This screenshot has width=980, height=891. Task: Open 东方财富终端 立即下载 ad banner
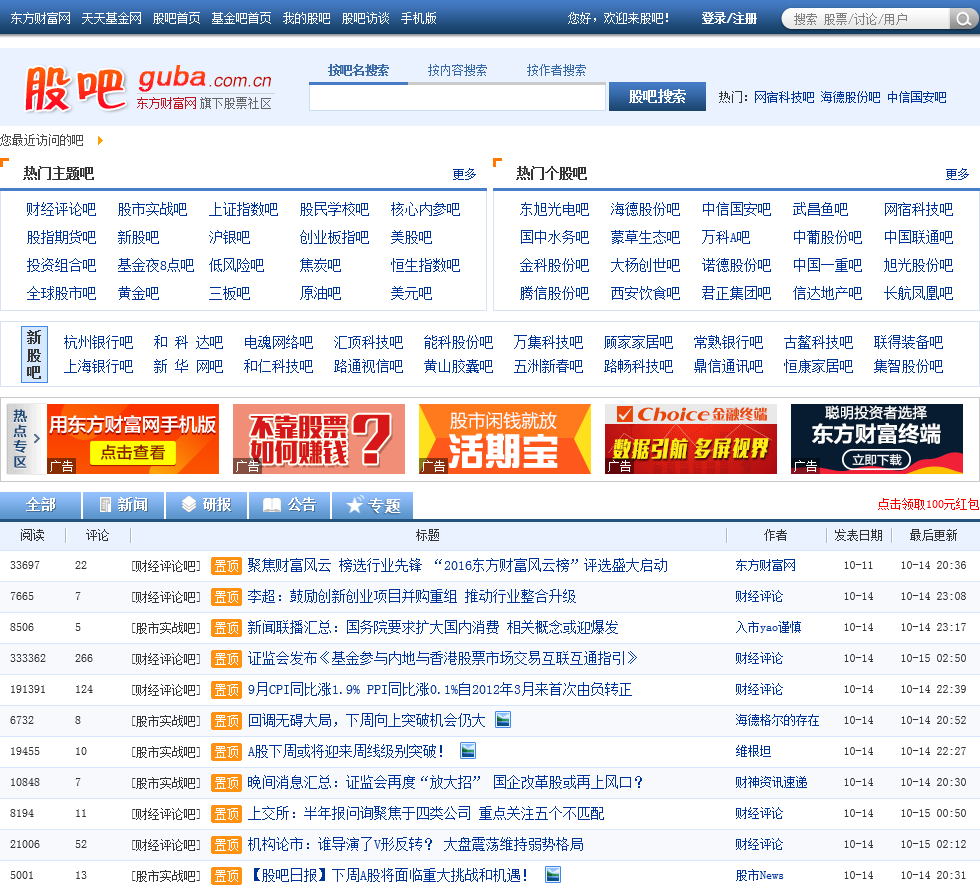coord(877,439)
